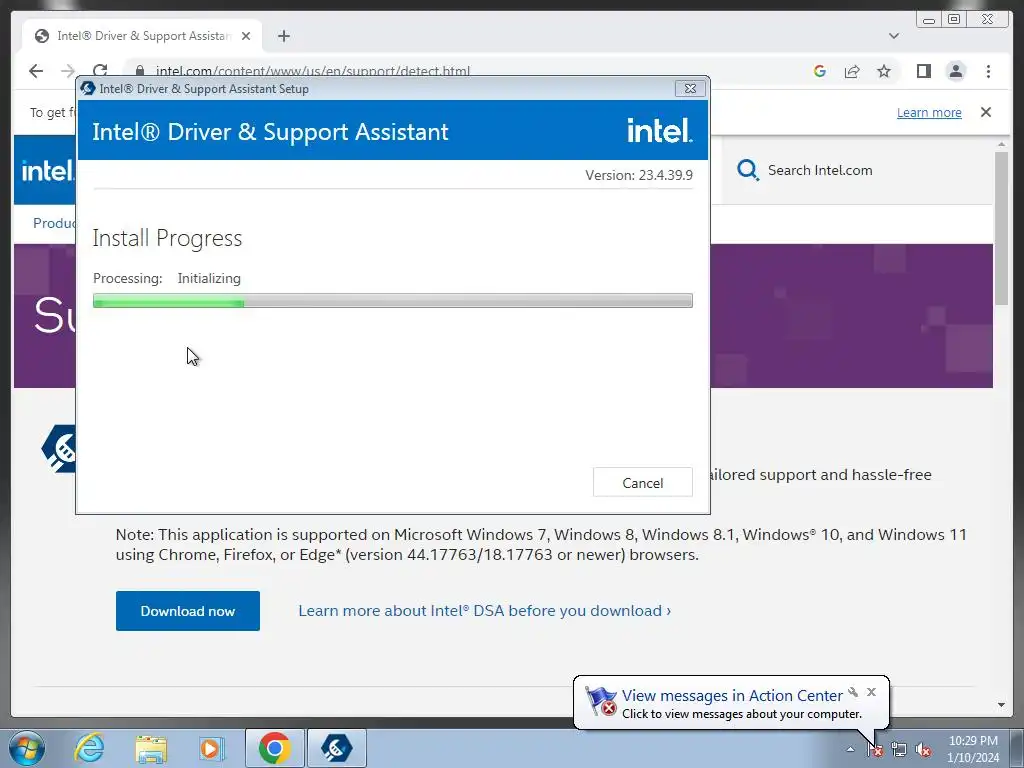Screen dimensions: 1024x768
Task: Click the Search Intel.com magnifier icon
Action: 748,170
